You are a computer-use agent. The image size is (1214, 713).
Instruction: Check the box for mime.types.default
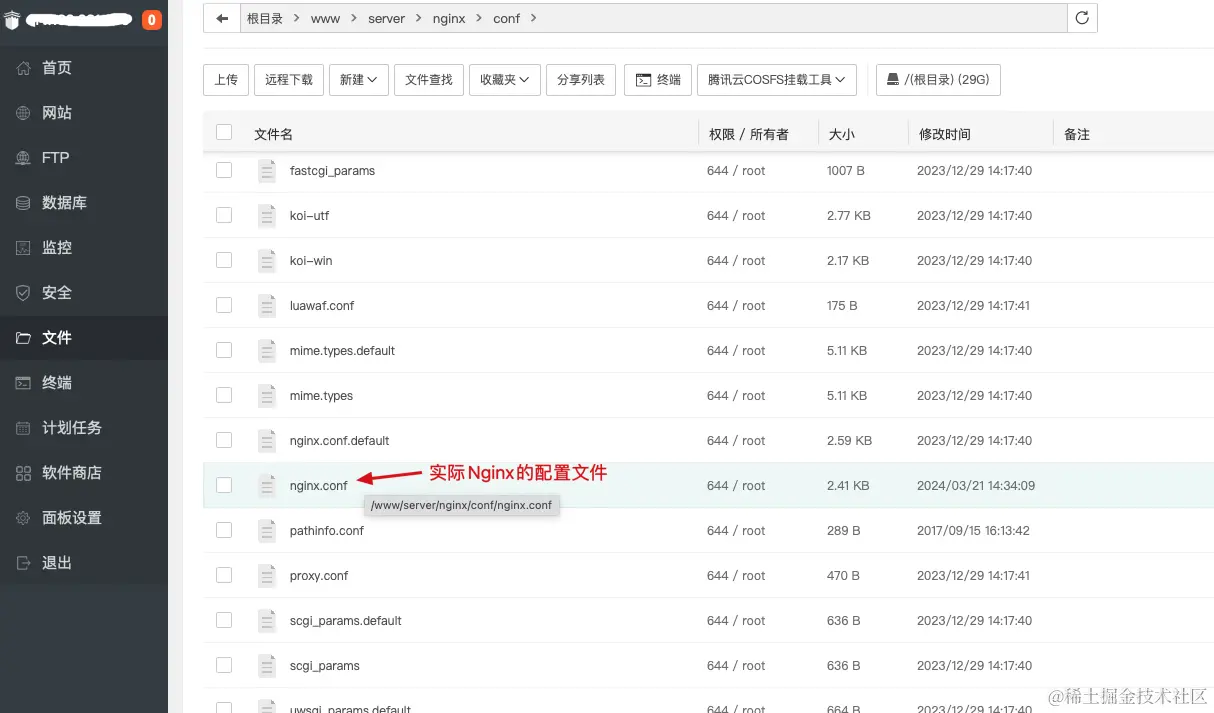(224, 350)
